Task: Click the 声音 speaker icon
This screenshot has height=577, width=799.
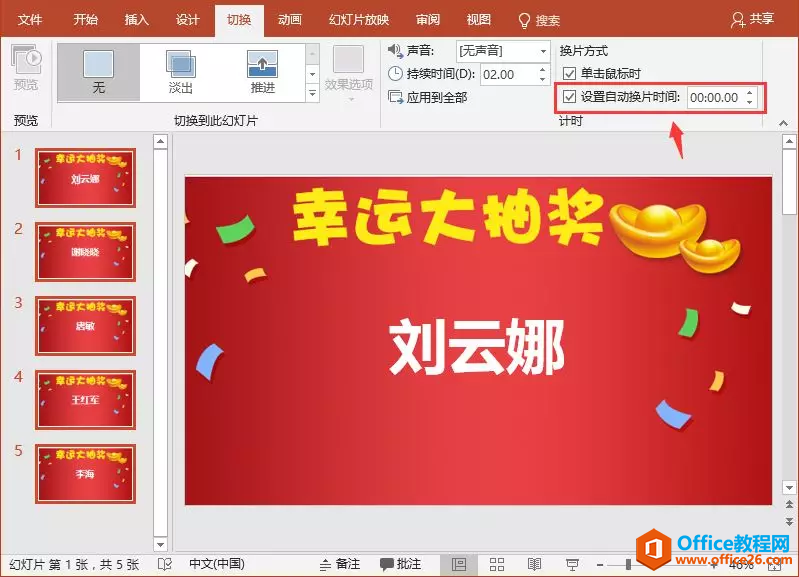Action: pyautogui.click(x=395, y=50)
